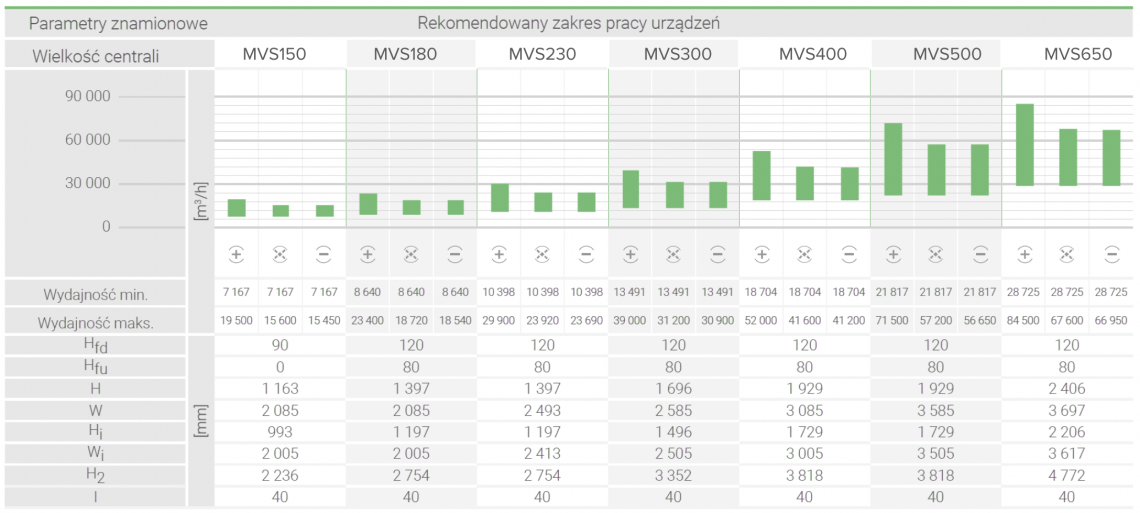The image size is (1140, 513).
Task: Select the crossed circle icon under MVS400
Action: (x=805, y=254)
